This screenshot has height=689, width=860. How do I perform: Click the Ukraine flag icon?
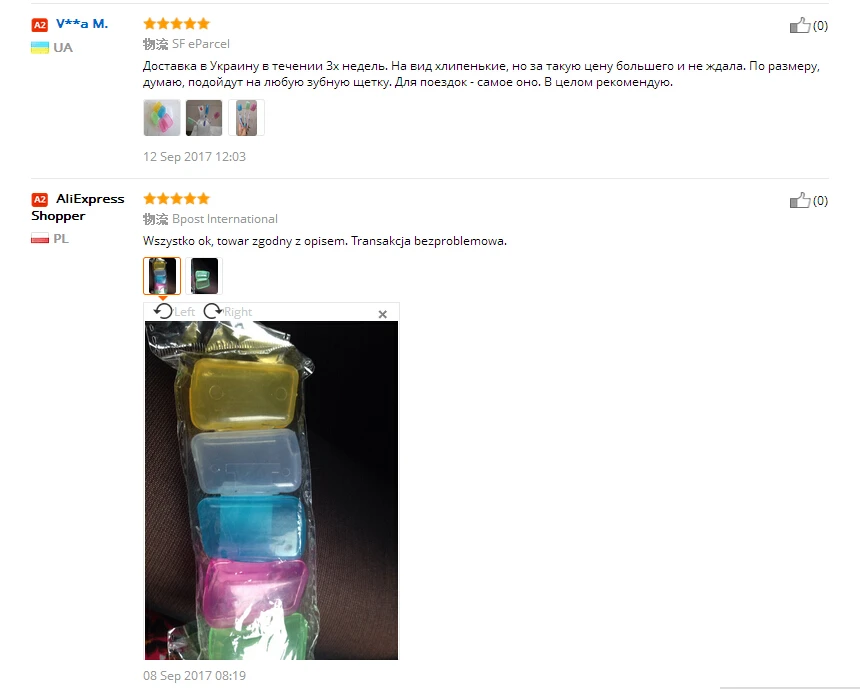point(39,48)
